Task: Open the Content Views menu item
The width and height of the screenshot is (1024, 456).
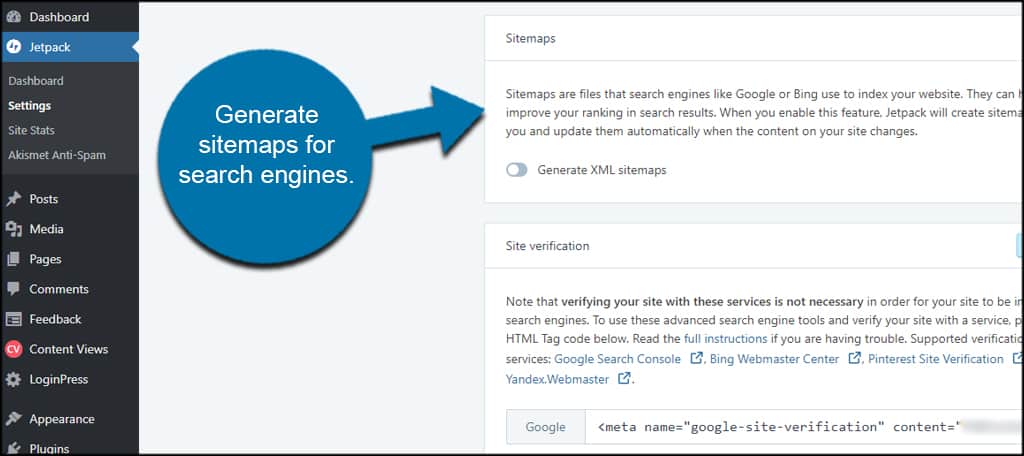Action: coord(69,350)
